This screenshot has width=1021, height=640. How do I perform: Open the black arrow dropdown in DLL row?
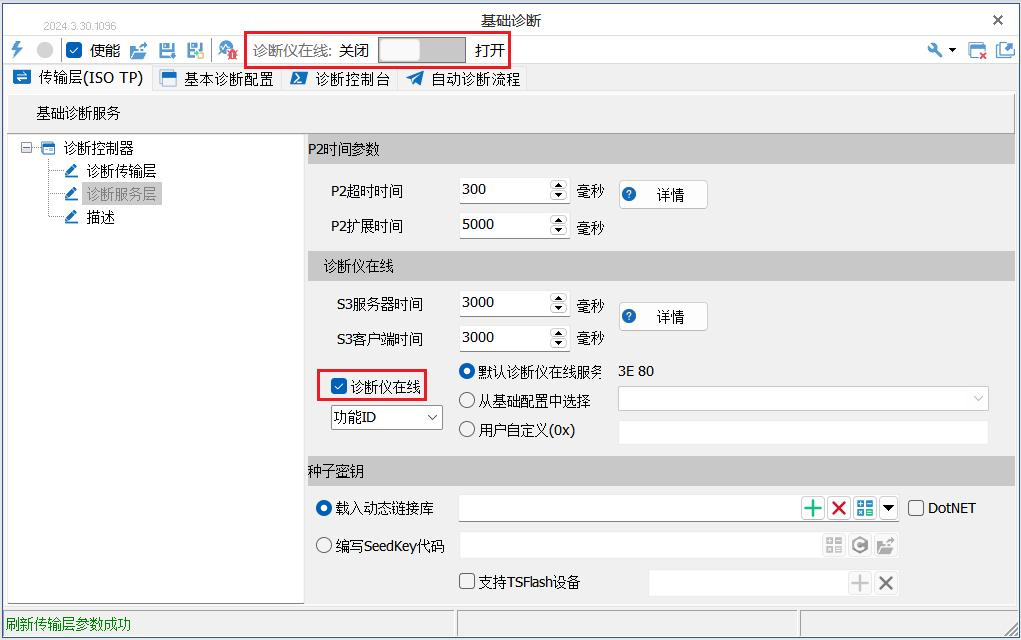click(889, 508)
